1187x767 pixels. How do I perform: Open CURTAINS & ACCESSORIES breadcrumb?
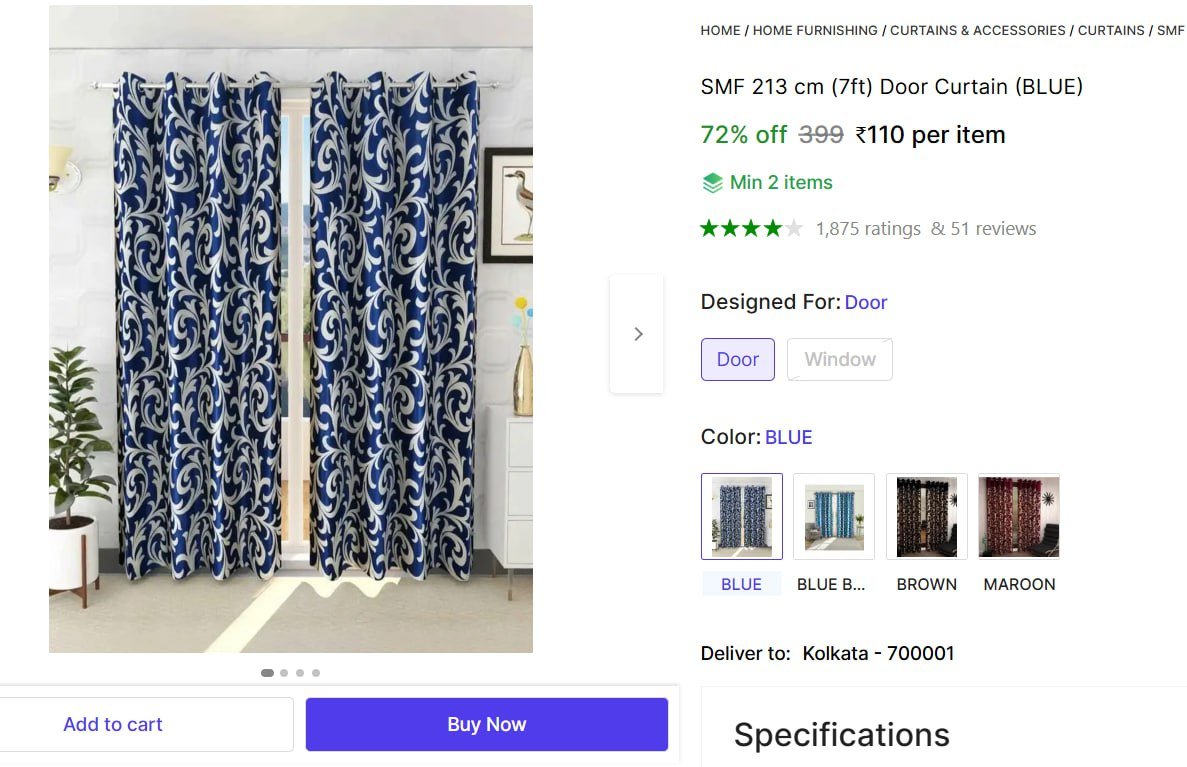click(x=978, y=31)
